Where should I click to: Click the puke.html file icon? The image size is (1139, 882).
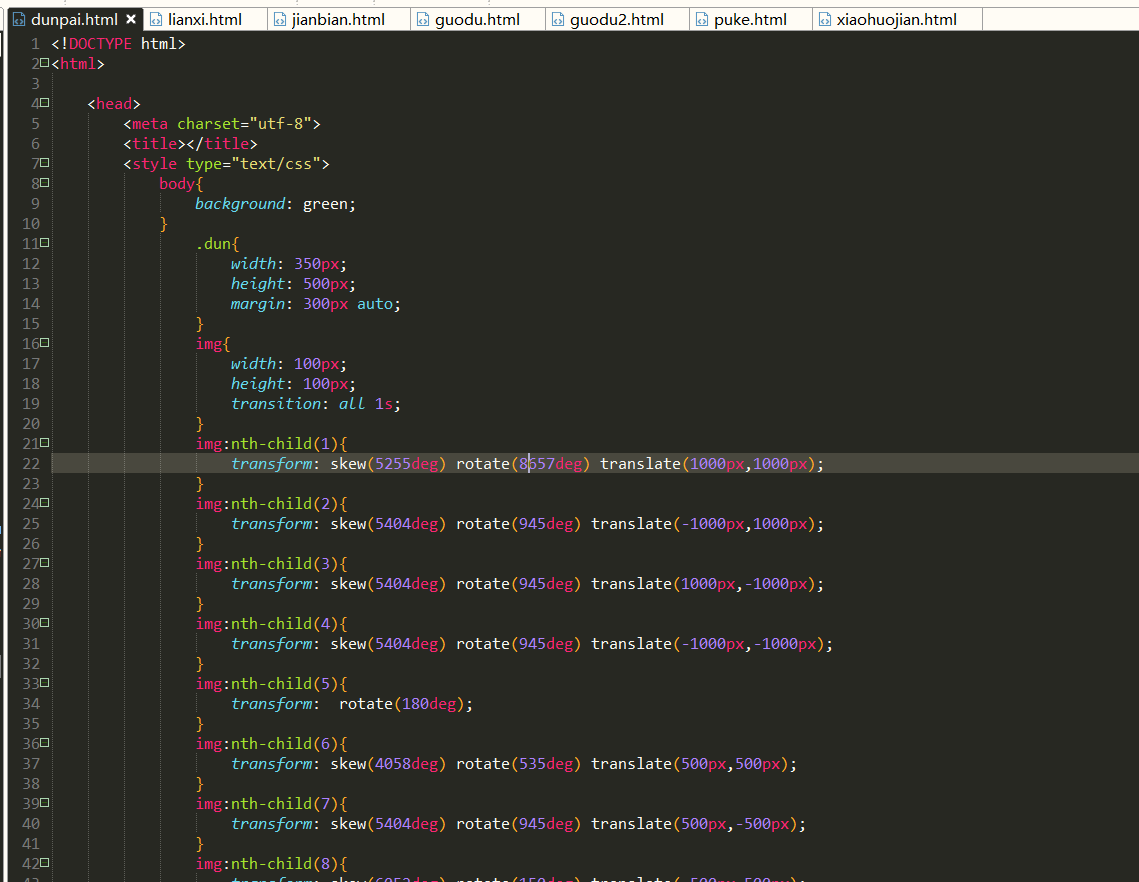702,20
